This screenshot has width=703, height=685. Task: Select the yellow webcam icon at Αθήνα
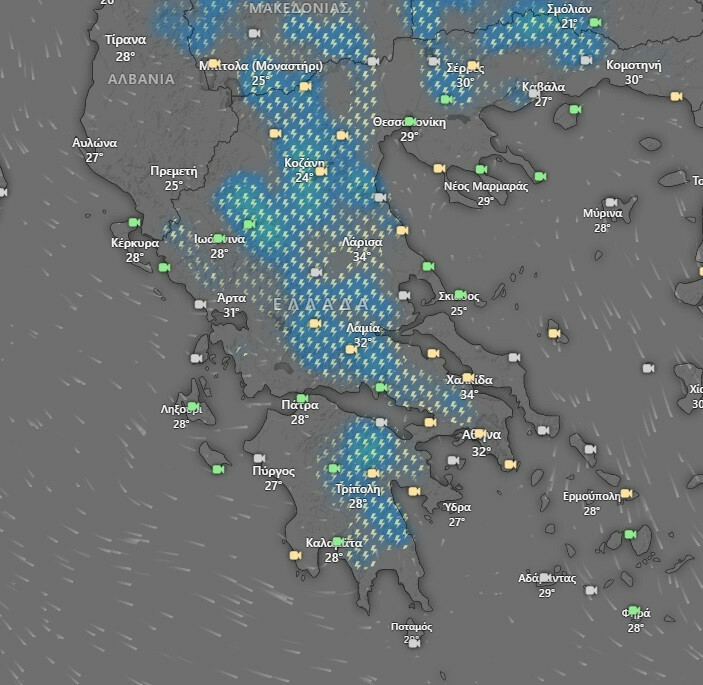point(480,434)
